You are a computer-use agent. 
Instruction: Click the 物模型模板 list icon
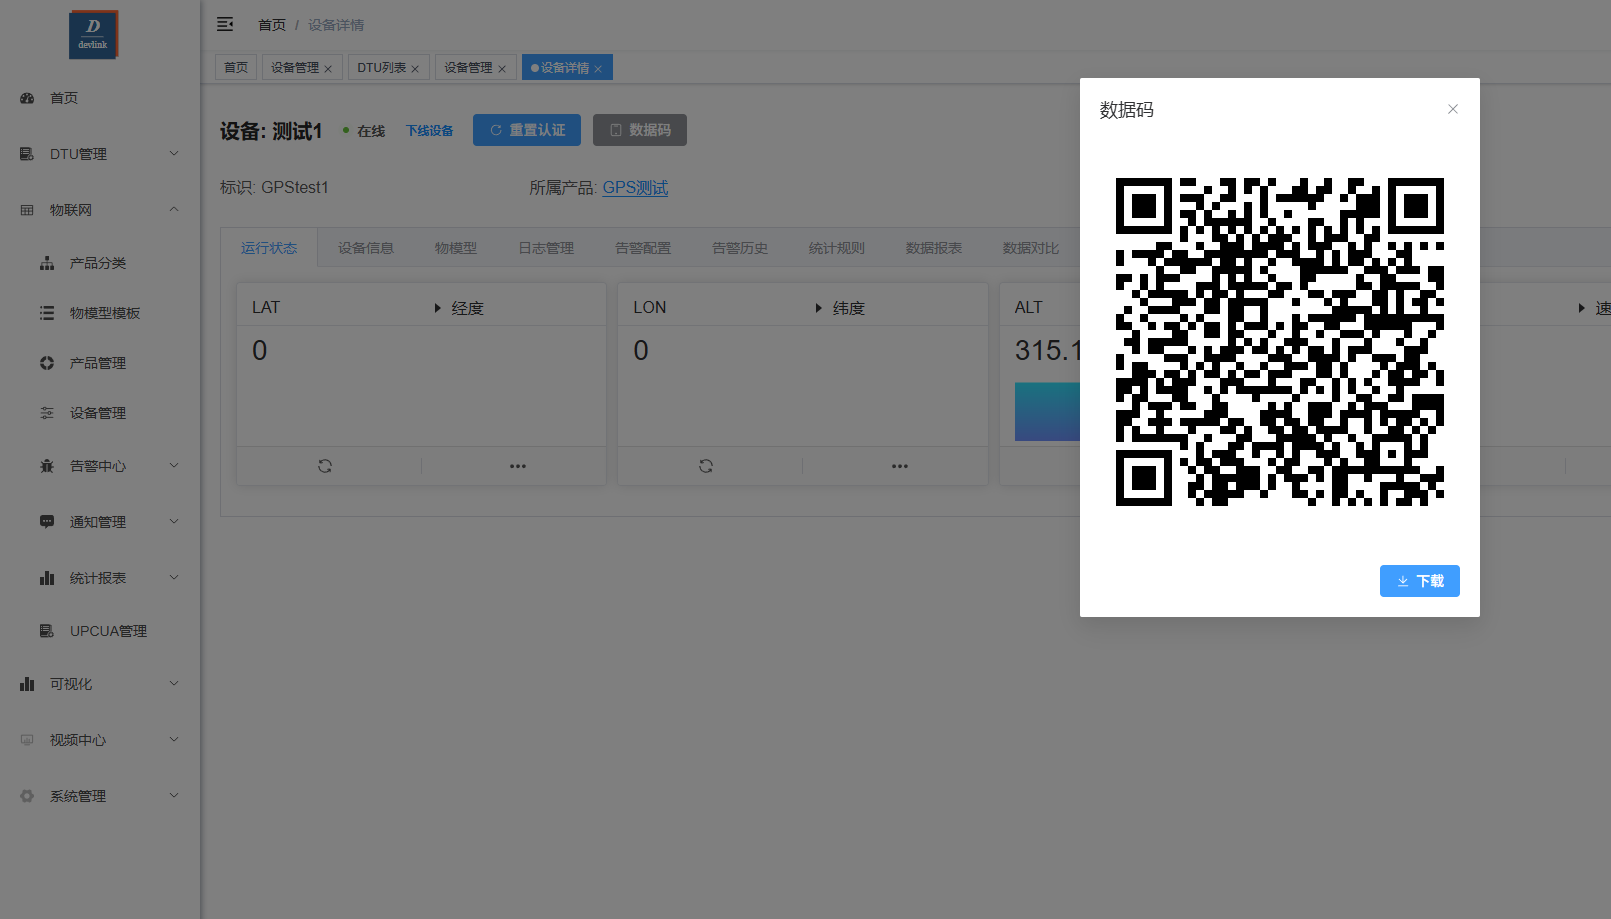[x=47, y=313]
